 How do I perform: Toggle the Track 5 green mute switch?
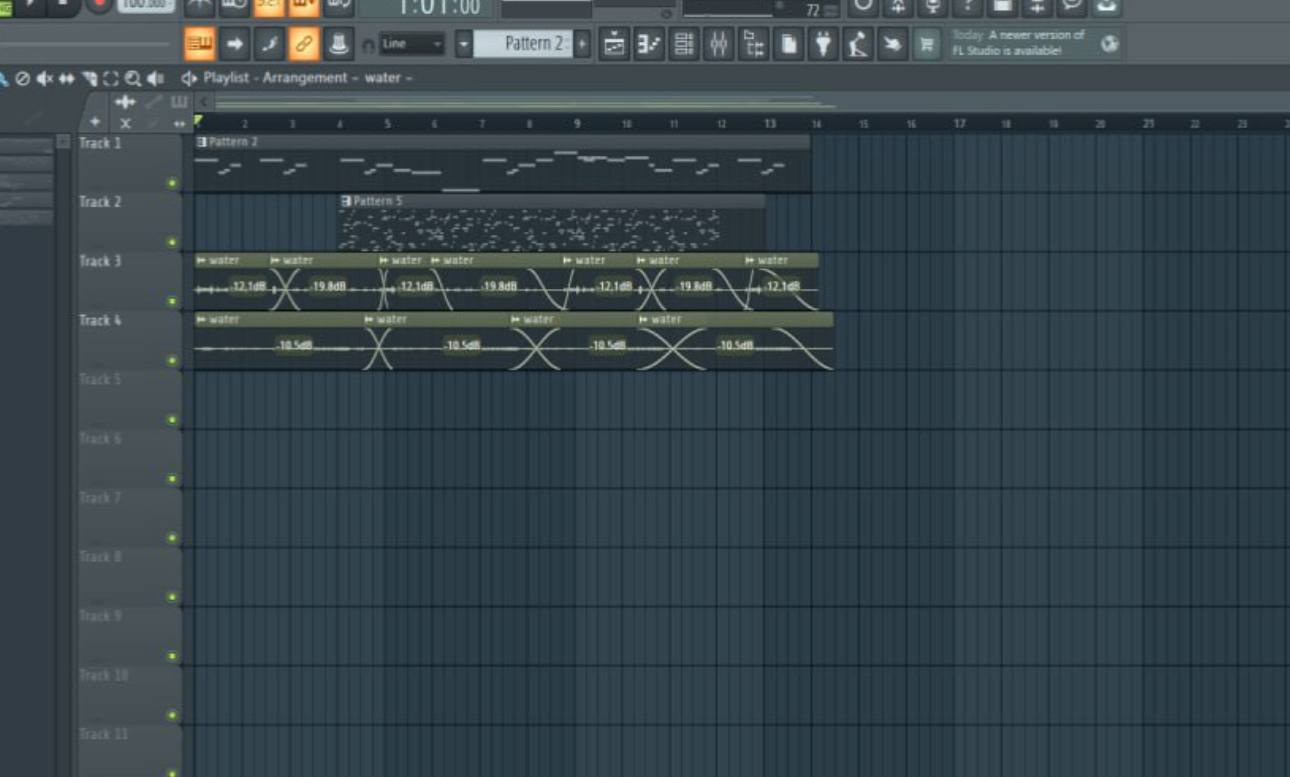tap(172, 419)
